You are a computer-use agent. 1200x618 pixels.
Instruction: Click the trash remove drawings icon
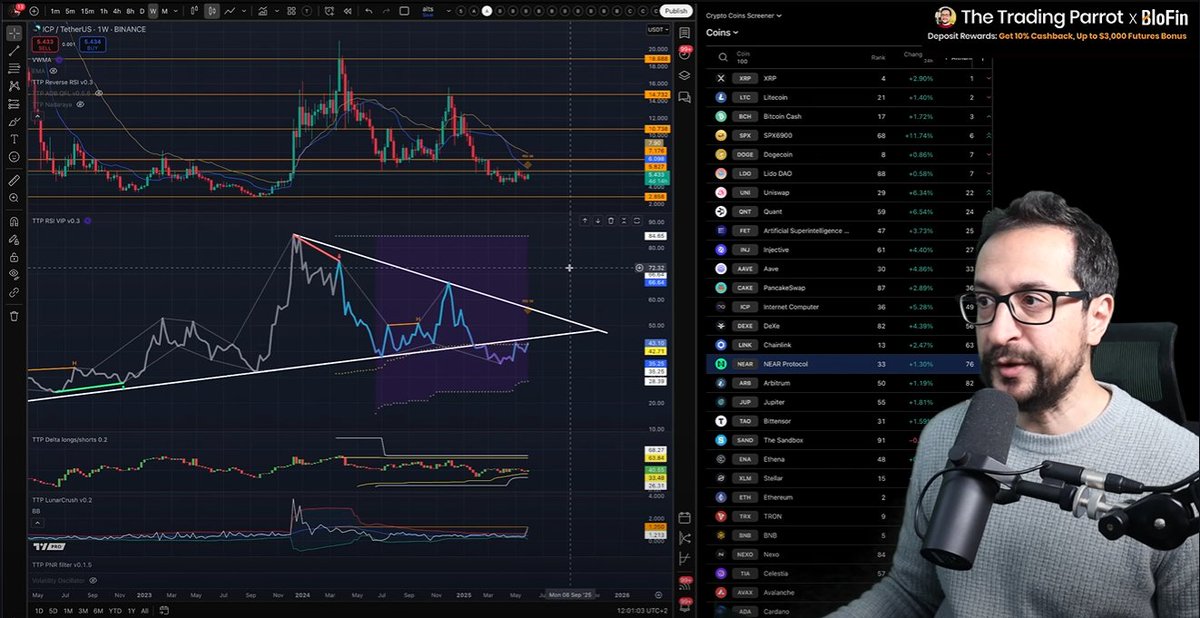tap(14, 315)
